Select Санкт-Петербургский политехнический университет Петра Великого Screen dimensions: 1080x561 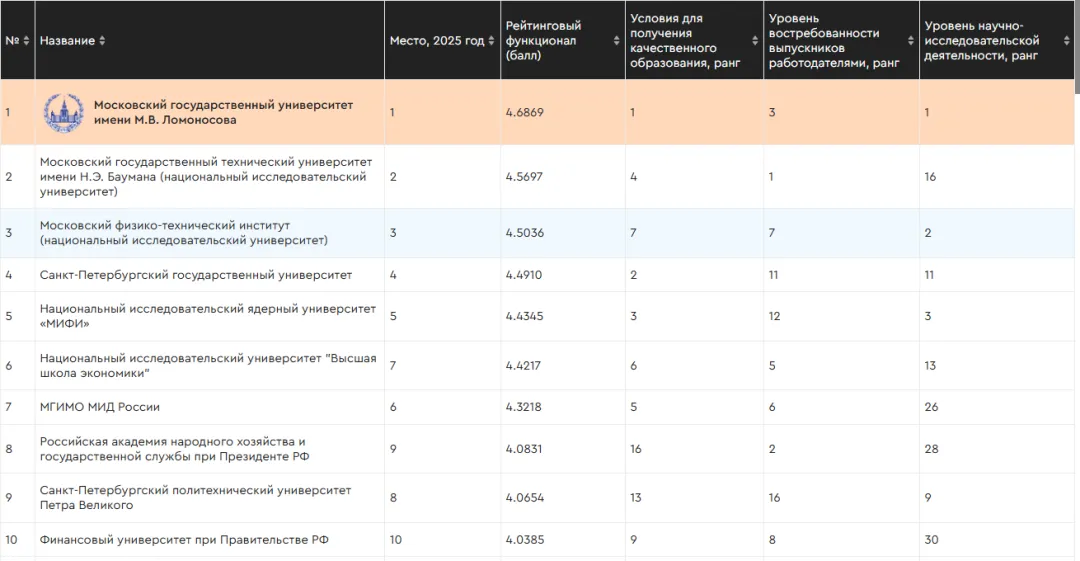196,498
